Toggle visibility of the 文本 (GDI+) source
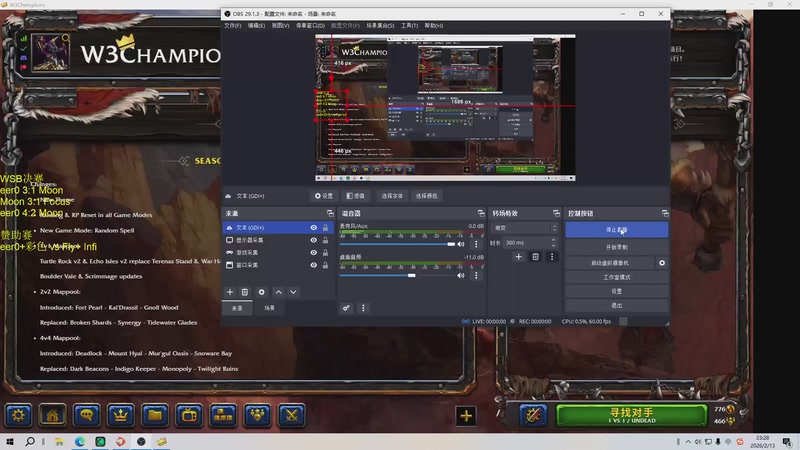Screen dimensions: 800x450 [x=314, y=228]
